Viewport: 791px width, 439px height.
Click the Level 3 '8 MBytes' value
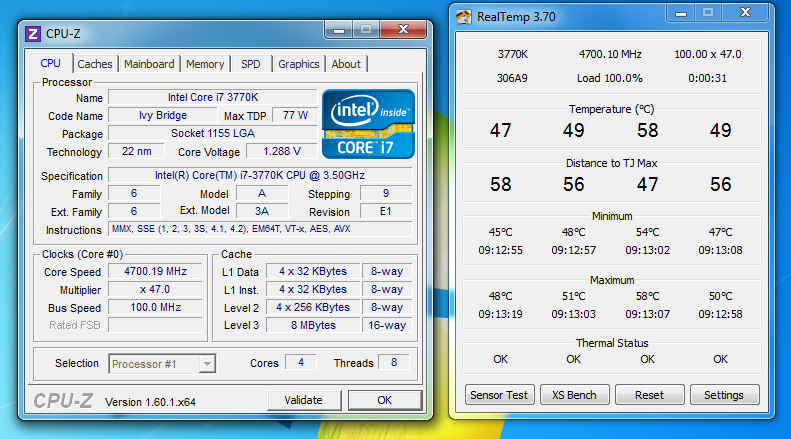click(x=313, y=325)
